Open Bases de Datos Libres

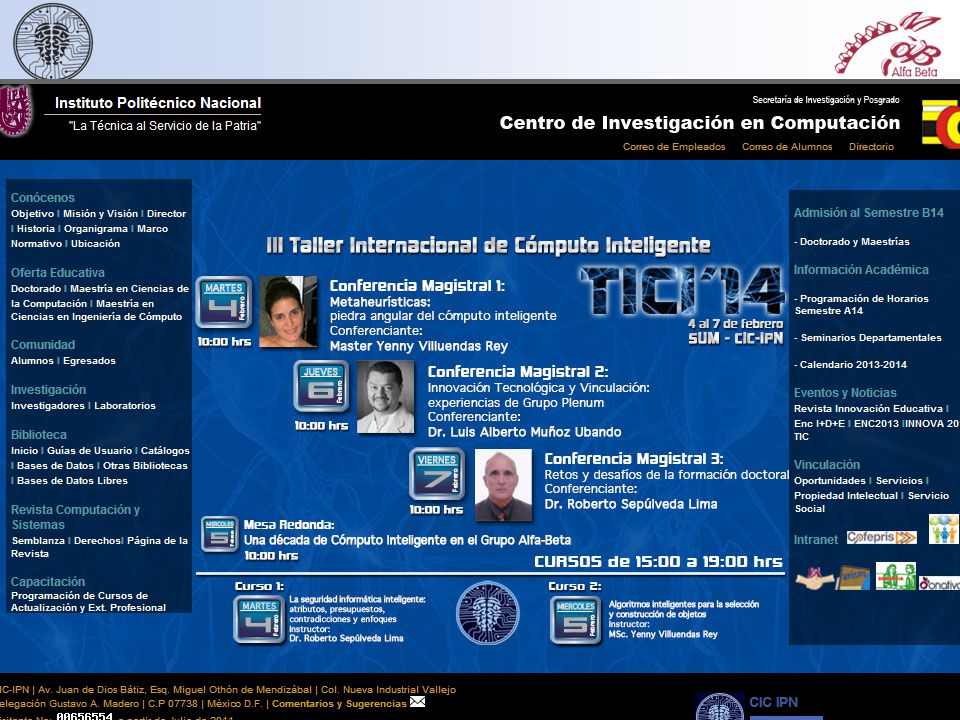72,481
